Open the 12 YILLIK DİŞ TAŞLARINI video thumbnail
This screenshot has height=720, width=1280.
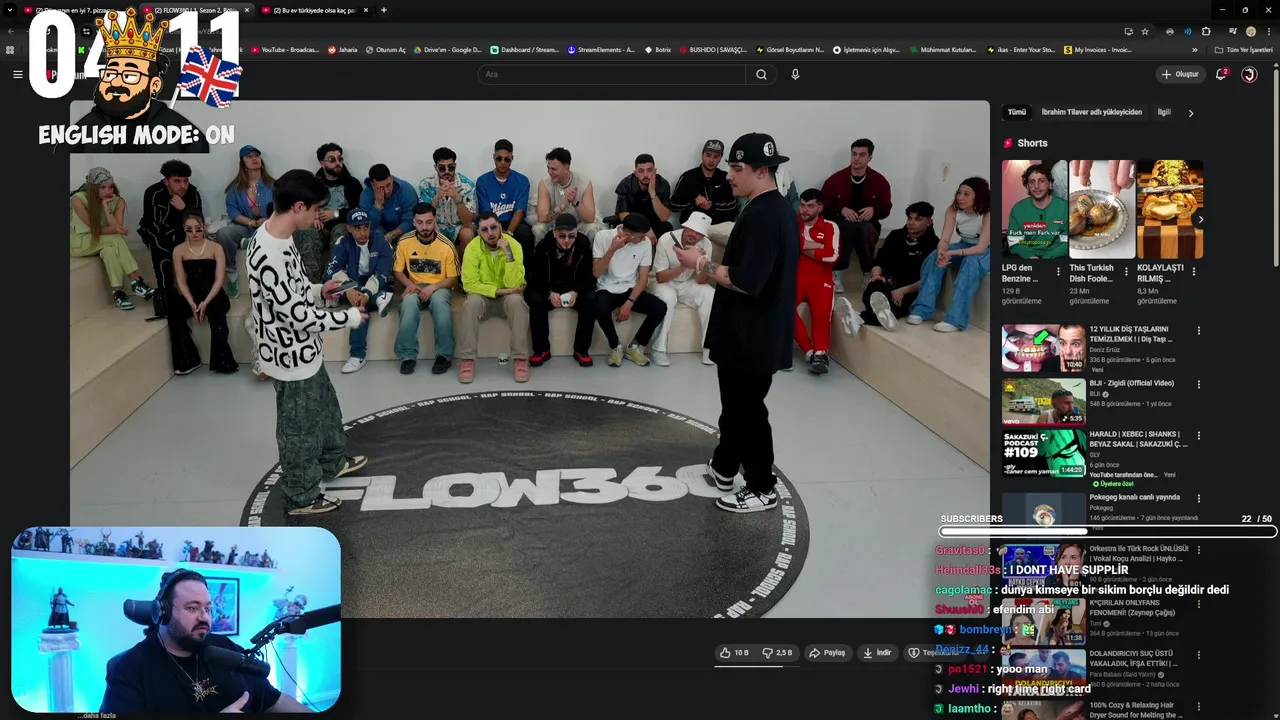pos(1043,347)
